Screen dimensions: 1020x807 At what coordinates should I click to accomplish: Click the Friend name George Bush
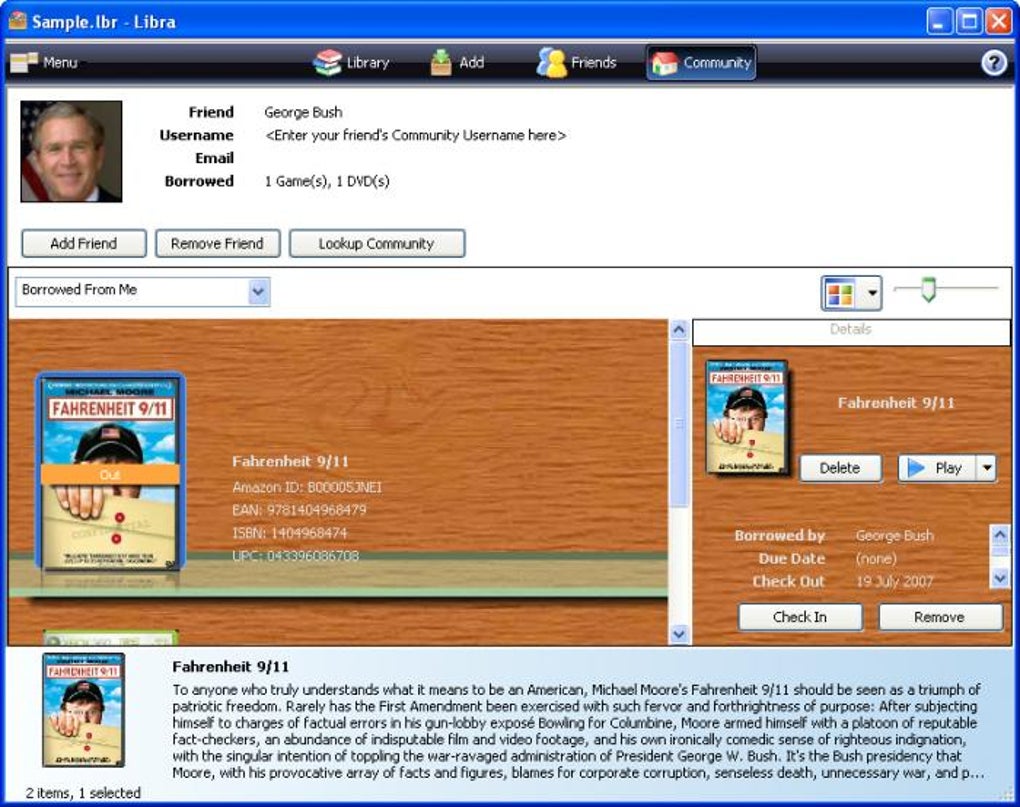coord(303,112)
